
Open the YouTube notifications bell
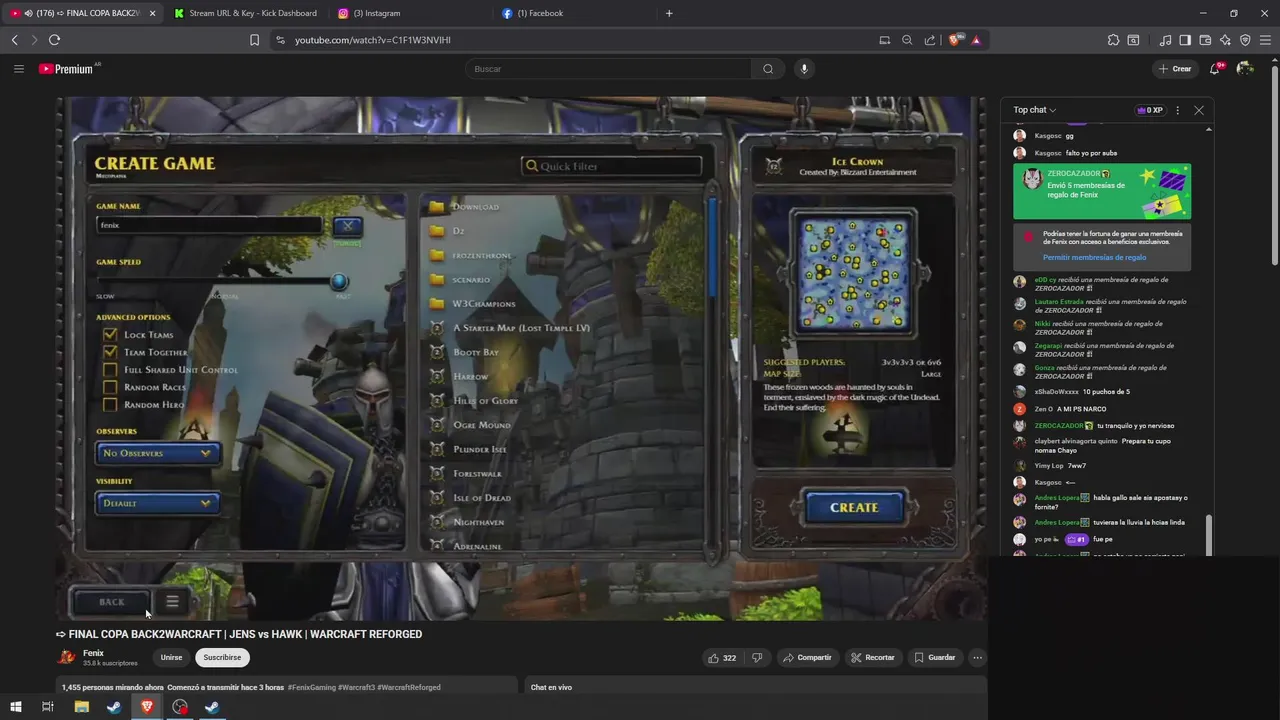1215,69
